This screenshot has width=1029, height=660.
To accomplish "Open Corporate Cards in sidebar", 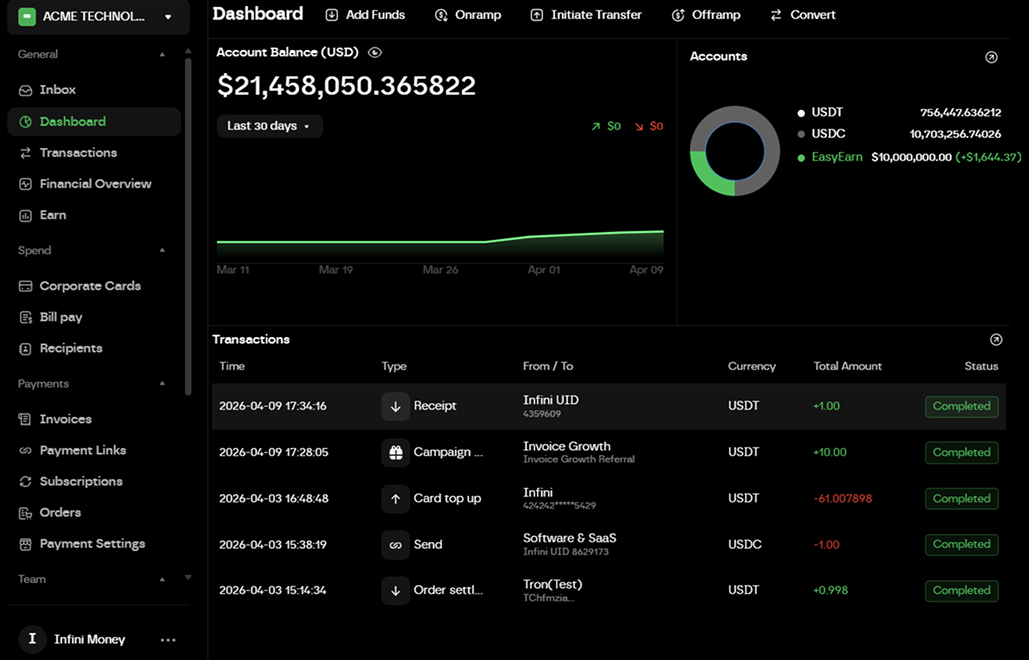I will point(90,286).
